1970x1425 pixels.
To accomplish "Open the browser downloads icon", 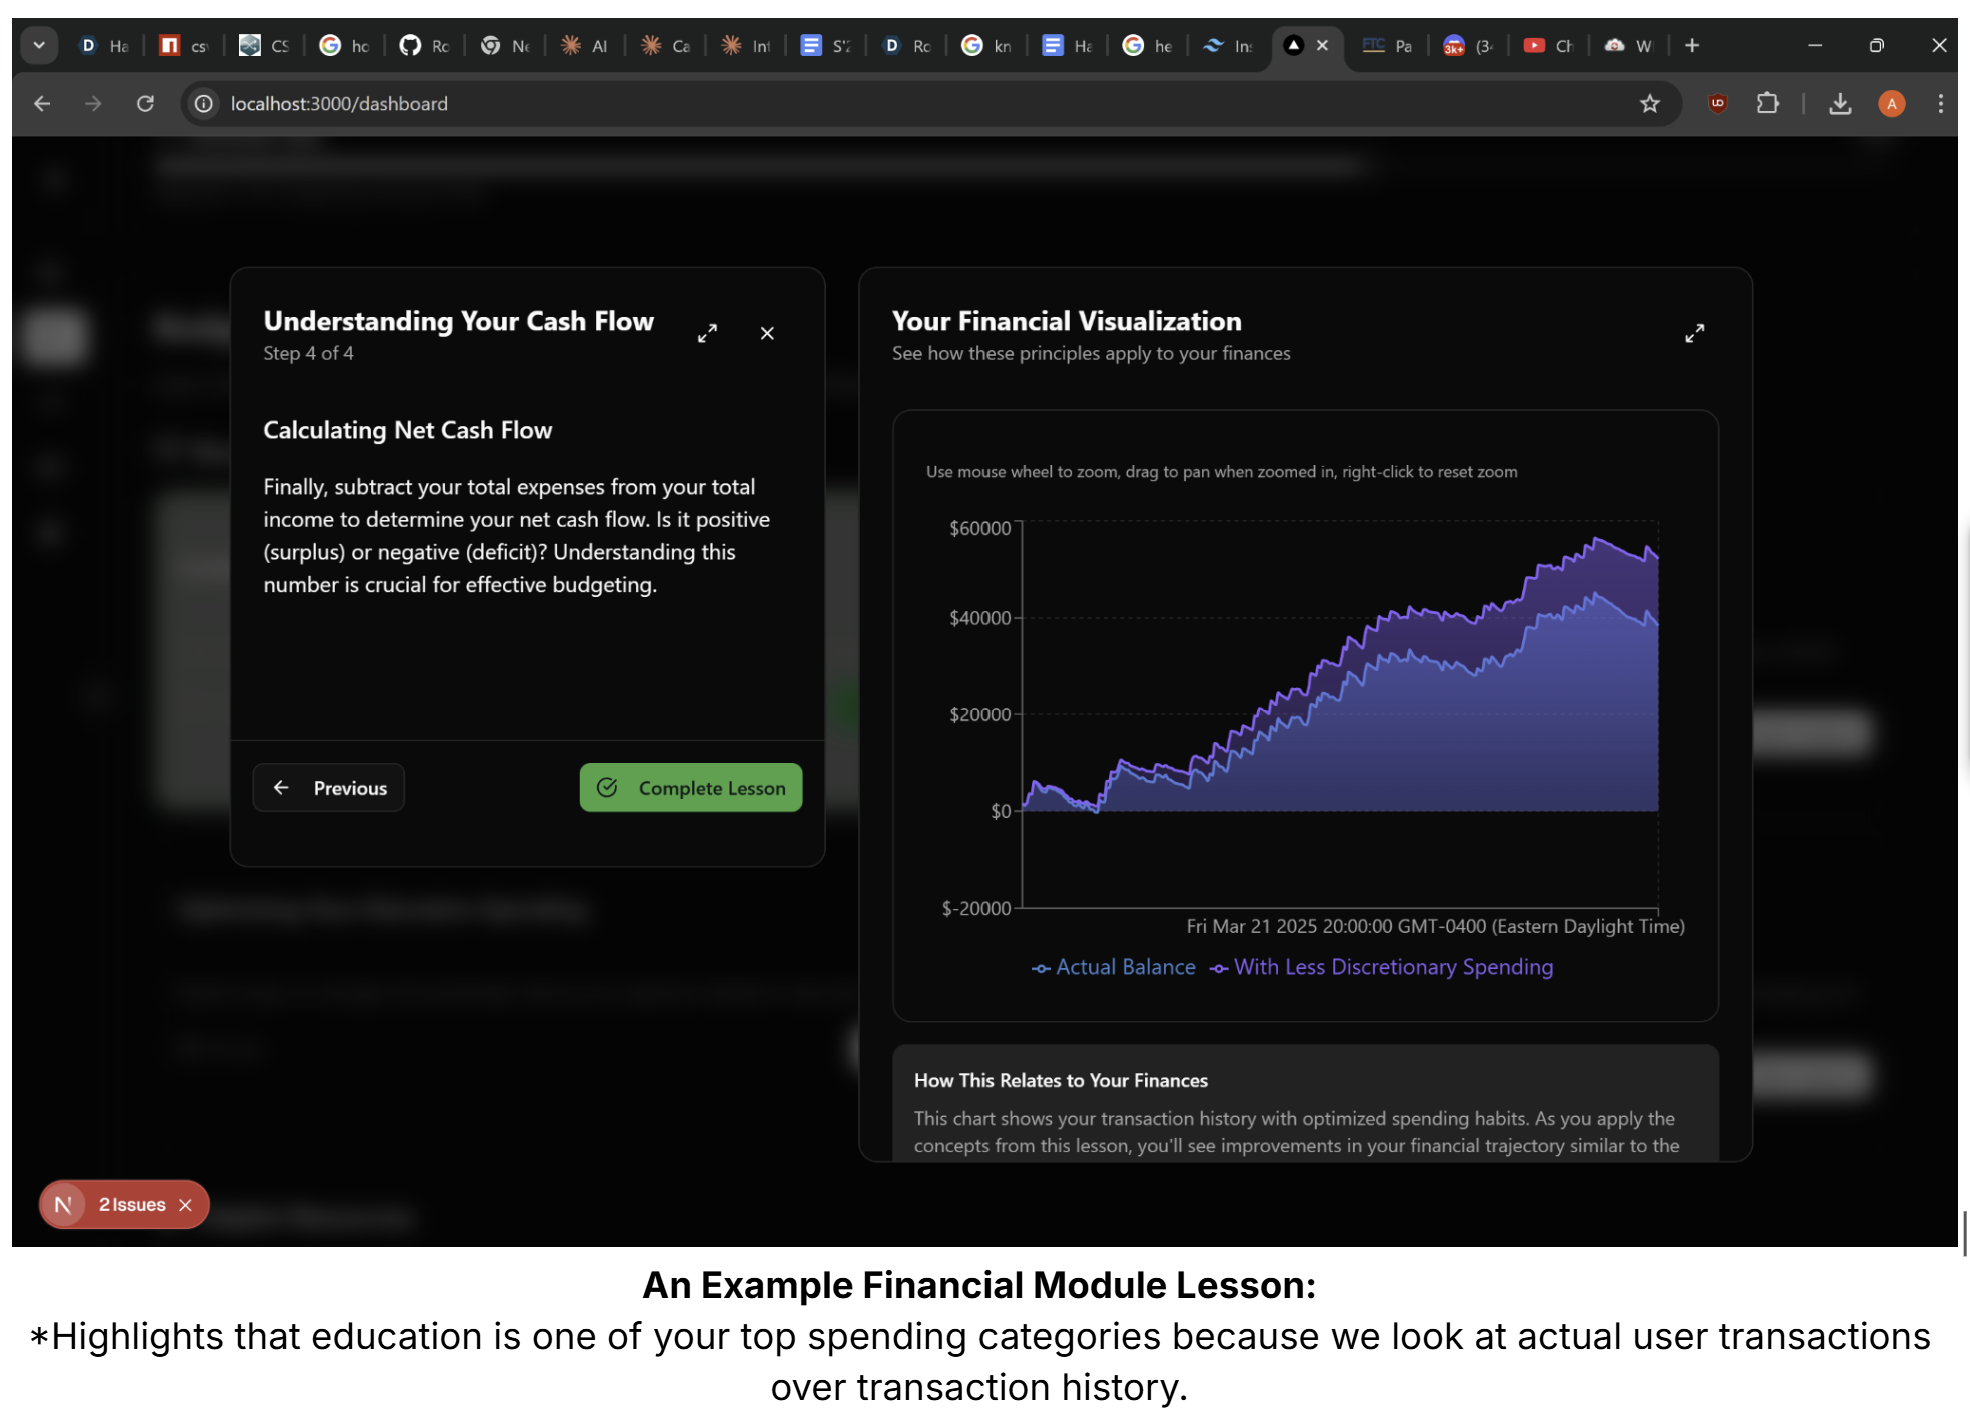I will (x=1839, y=104).
